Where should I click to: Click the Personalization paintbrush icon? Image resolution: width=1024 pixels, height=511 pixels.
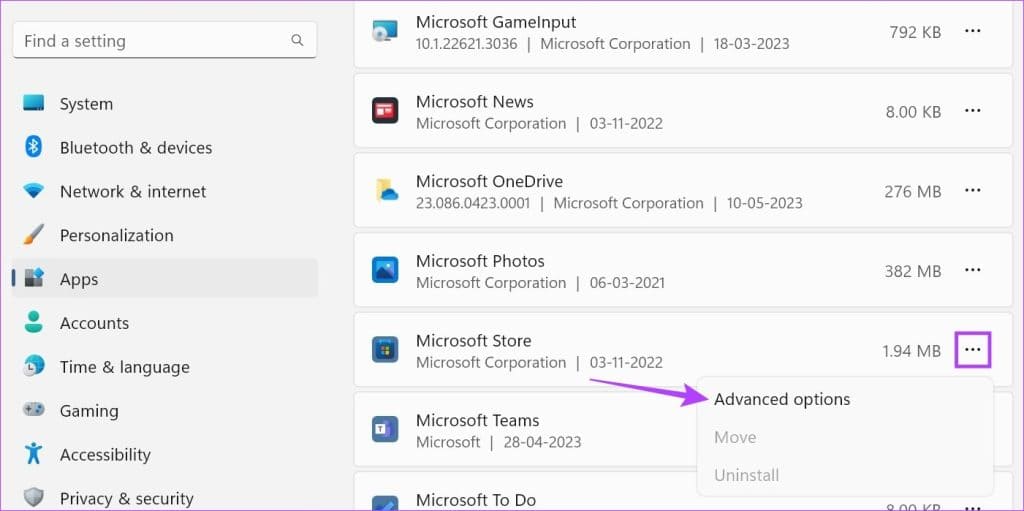coord(33,235)
